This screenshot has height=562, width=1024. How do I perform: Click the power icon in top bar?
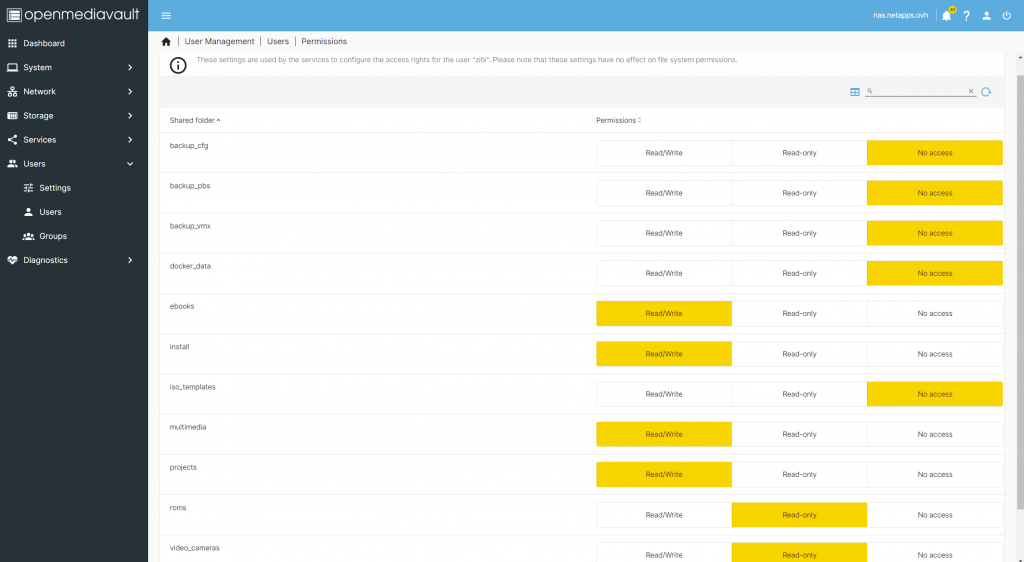[x=1006, y=16]
